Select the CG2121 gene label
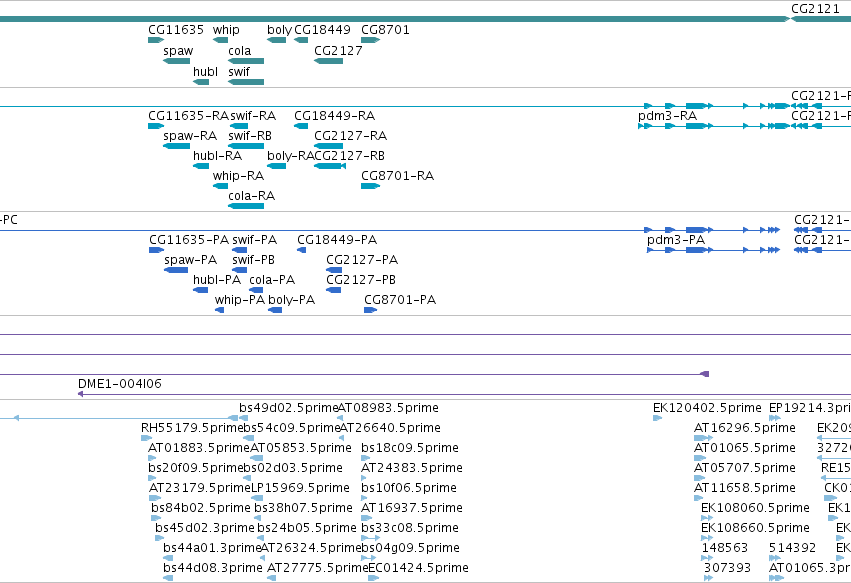The width and height of the screenshot is (851, 583). 815,9
